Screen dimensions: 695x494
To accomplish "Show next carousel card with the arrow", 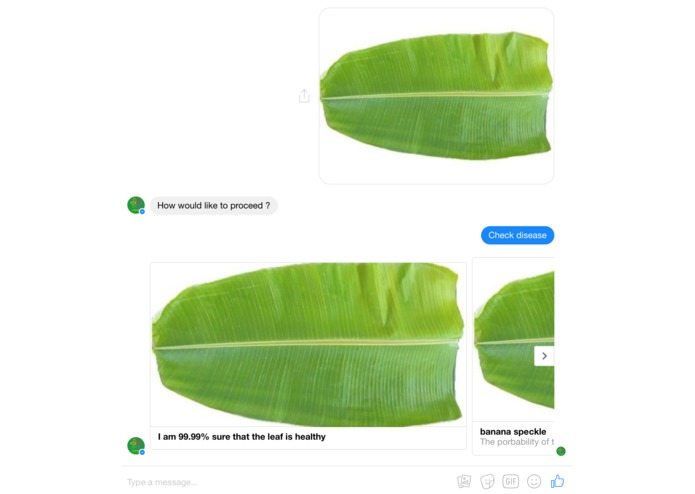I will [544, 356].
